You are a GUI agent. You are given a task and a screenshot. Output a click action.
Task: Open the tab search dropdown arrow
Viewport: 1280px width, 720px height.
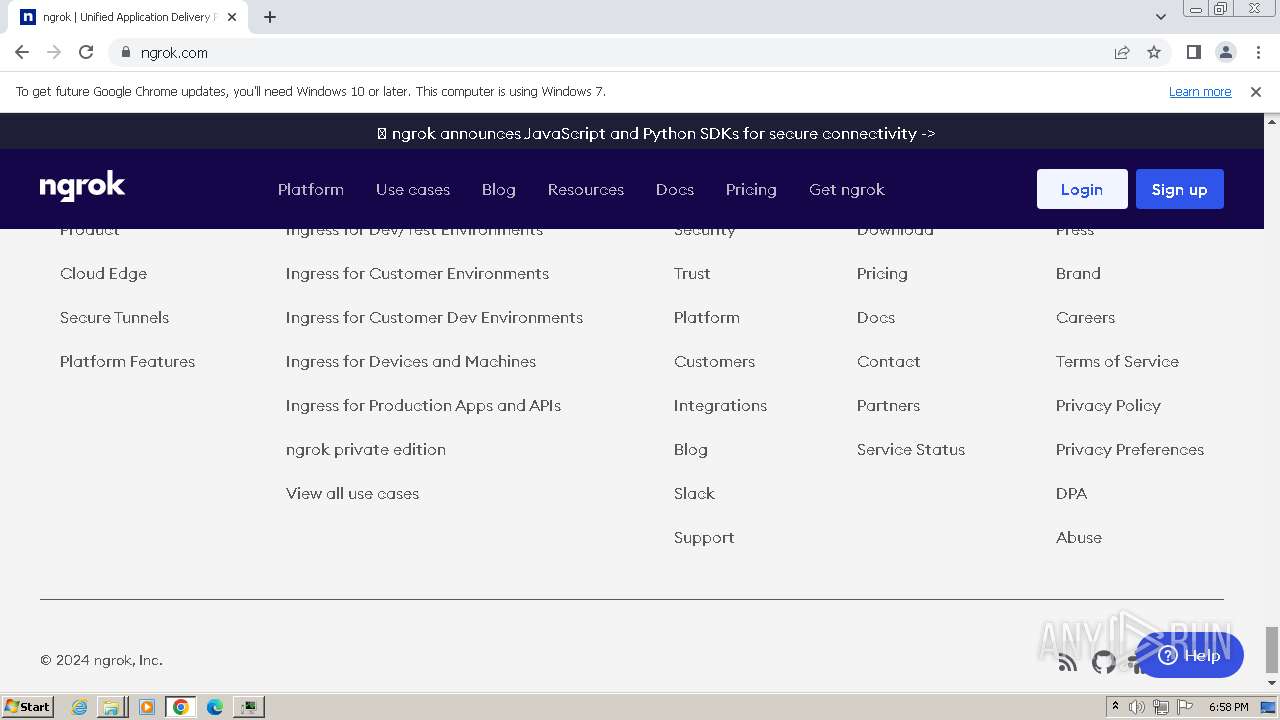(x=1161, y=17)
